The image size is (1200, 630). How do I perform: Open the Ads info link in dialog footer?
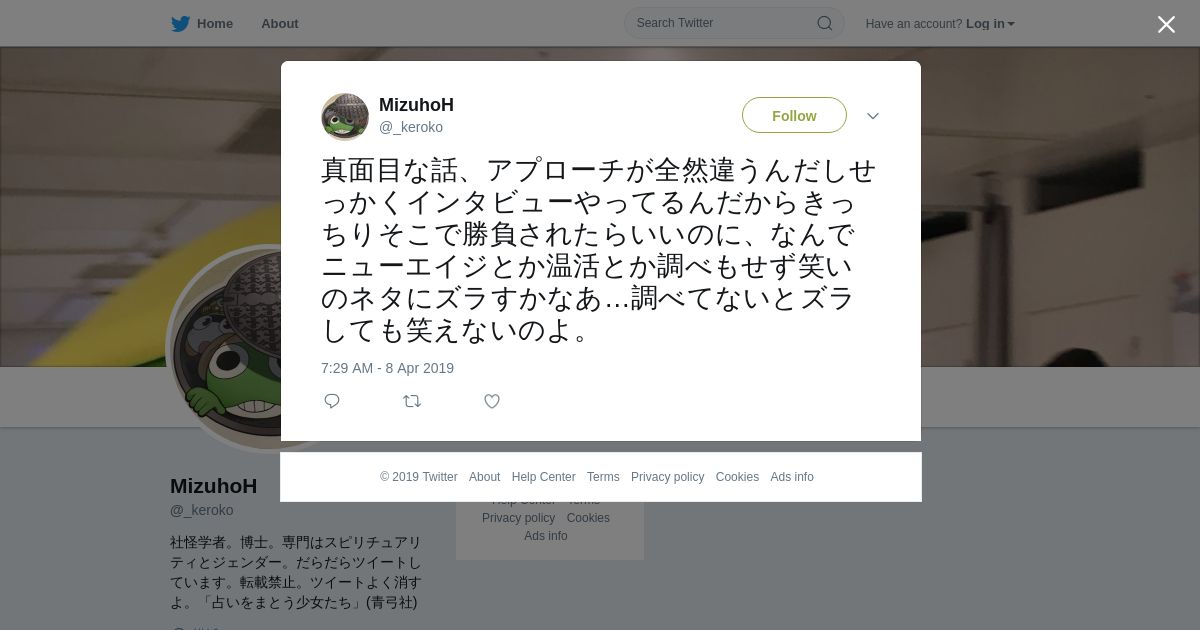point(792,477)
